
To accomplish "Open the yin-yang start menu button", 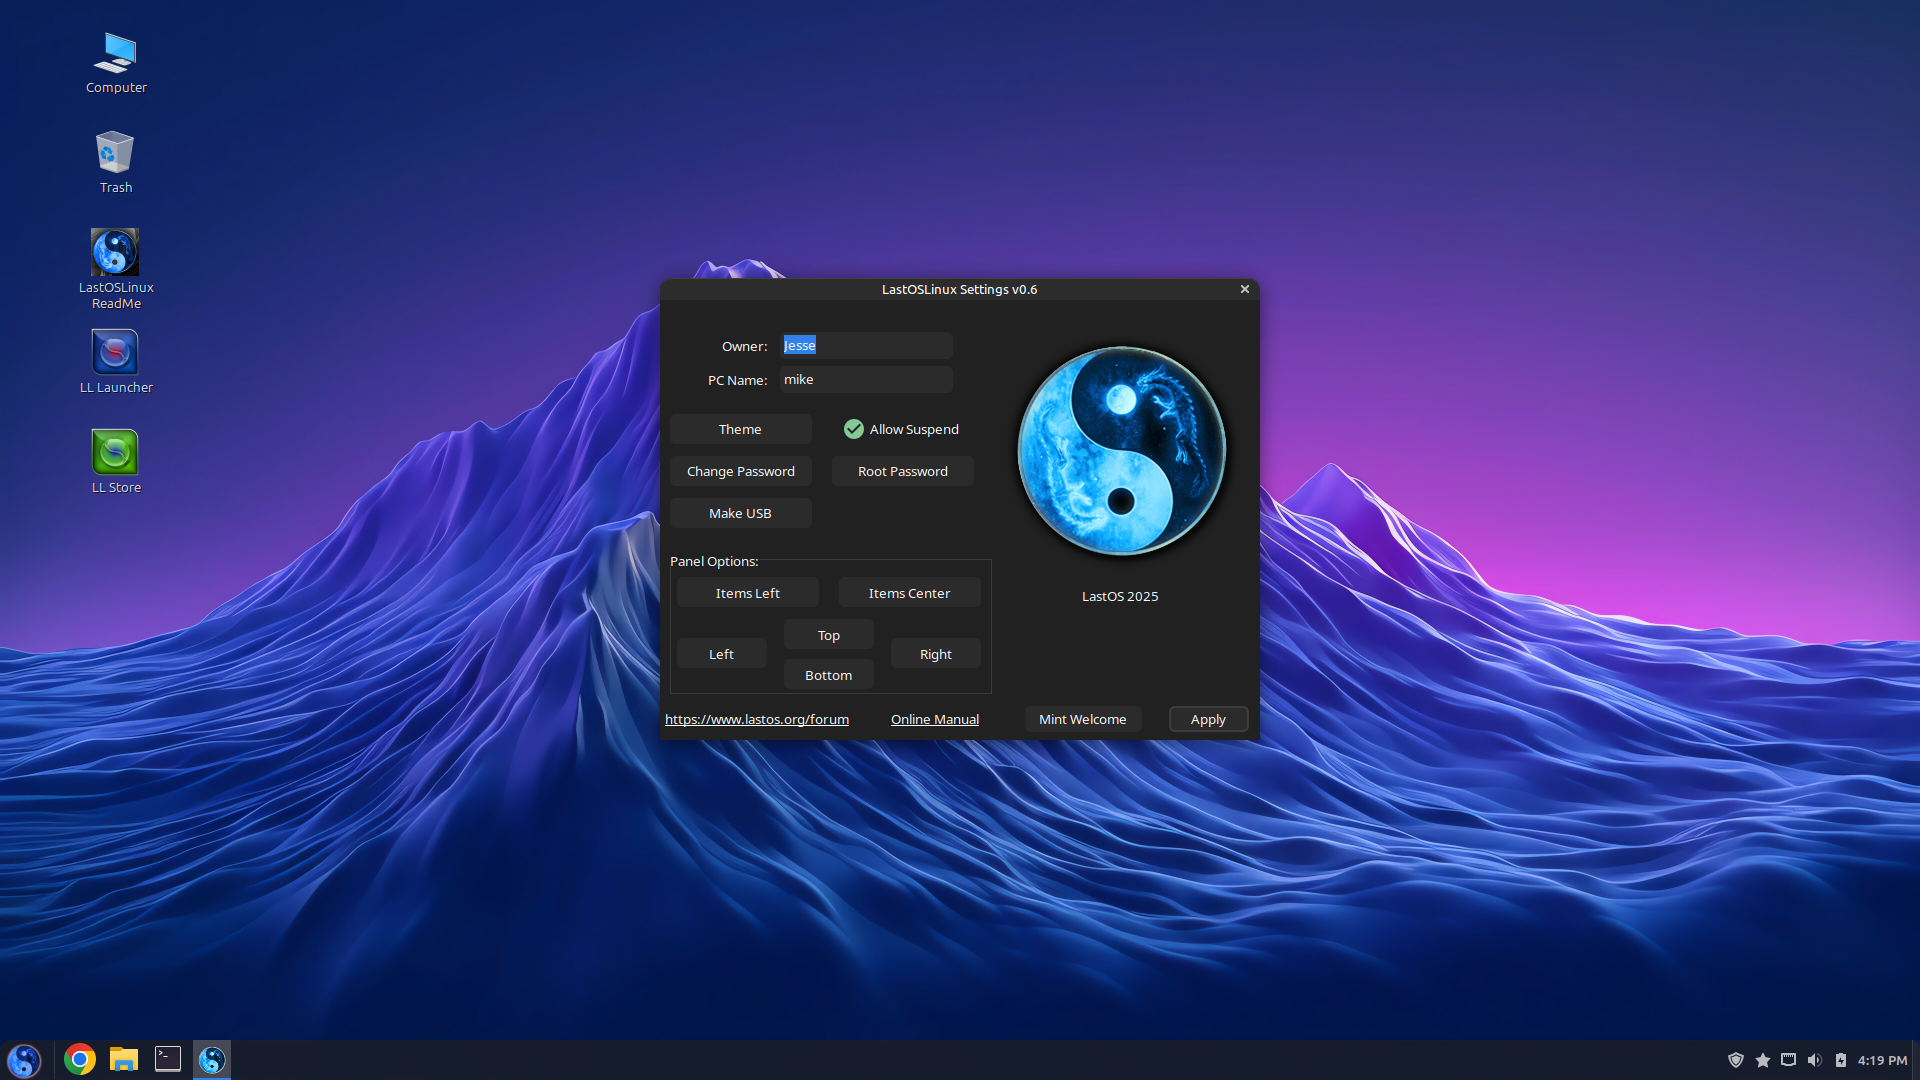I will pos(24,1060).
